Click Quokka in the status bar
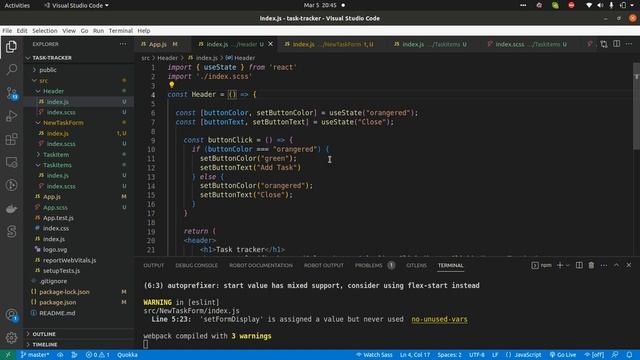This screenshot has height=360, width=640. [x=127, y=355]
